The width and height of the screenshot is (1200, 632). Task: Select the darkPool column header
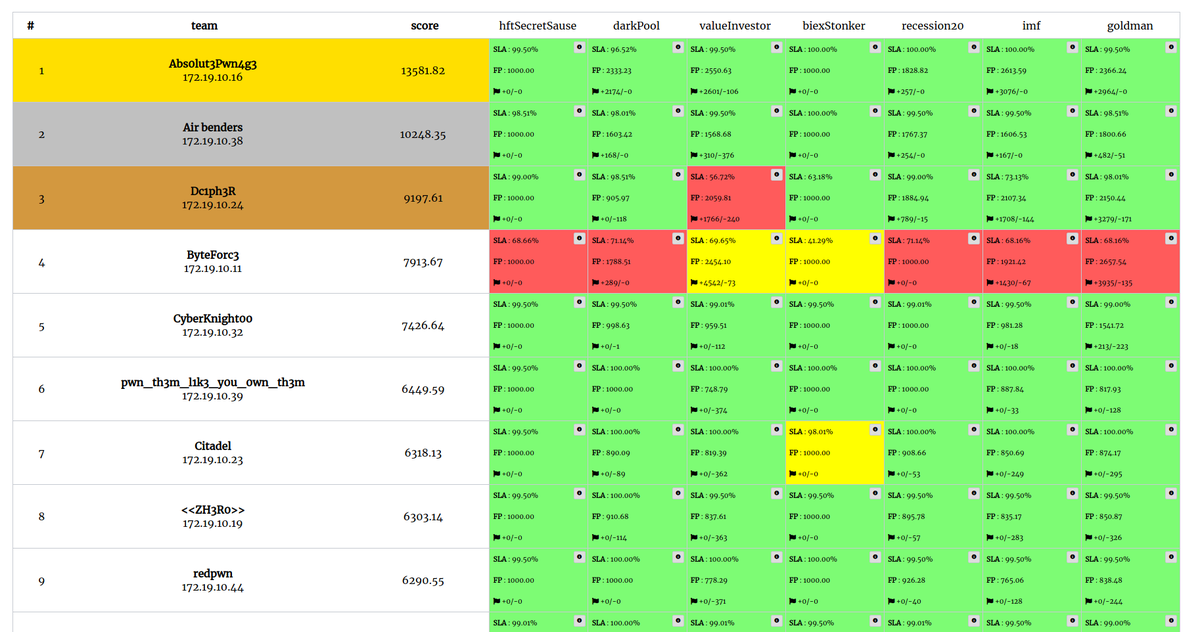(636, 26)
